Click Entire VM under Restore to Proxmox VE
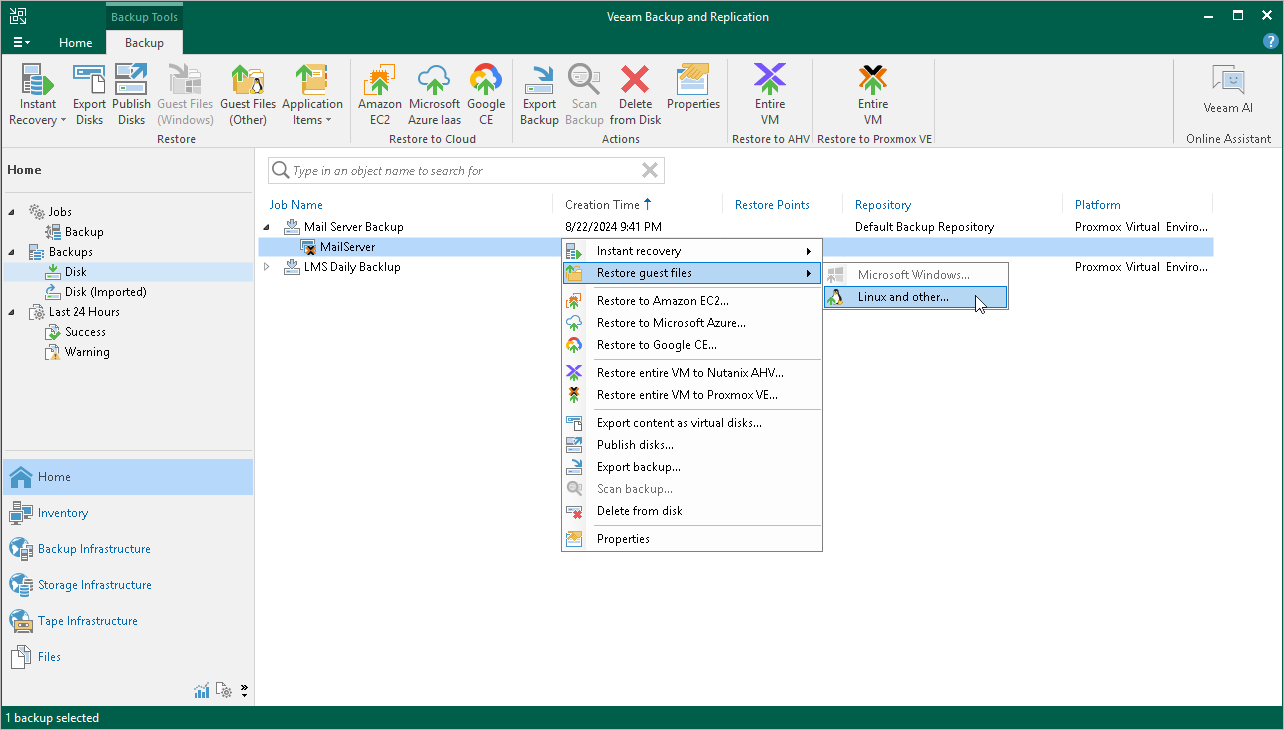 click(x=873, y=95)
